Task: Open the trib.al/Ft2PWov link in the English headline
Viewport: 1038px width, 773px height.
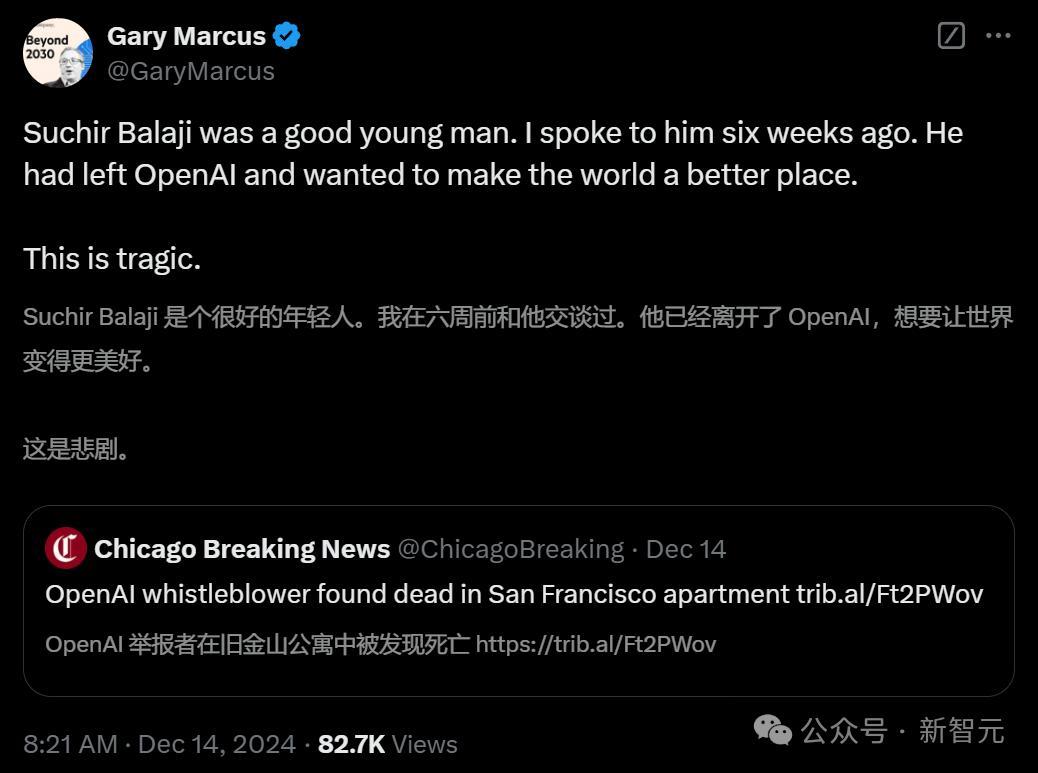Action: 889,594
